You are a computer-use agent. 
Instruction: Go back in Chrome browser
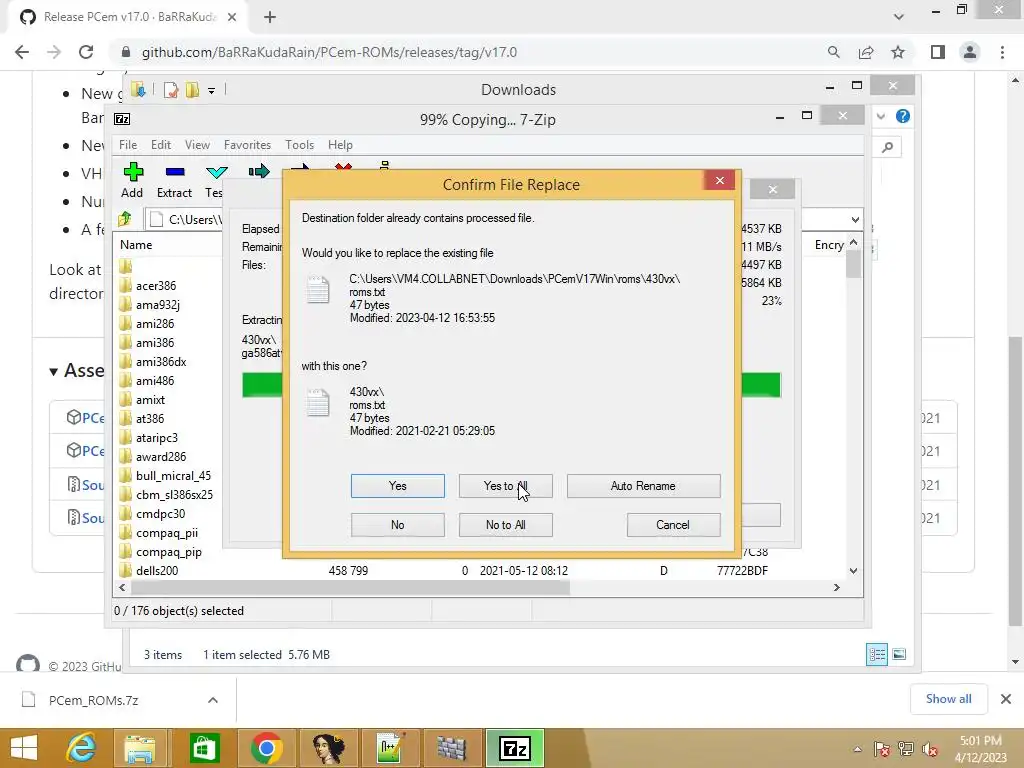click(x=22, y=52)
